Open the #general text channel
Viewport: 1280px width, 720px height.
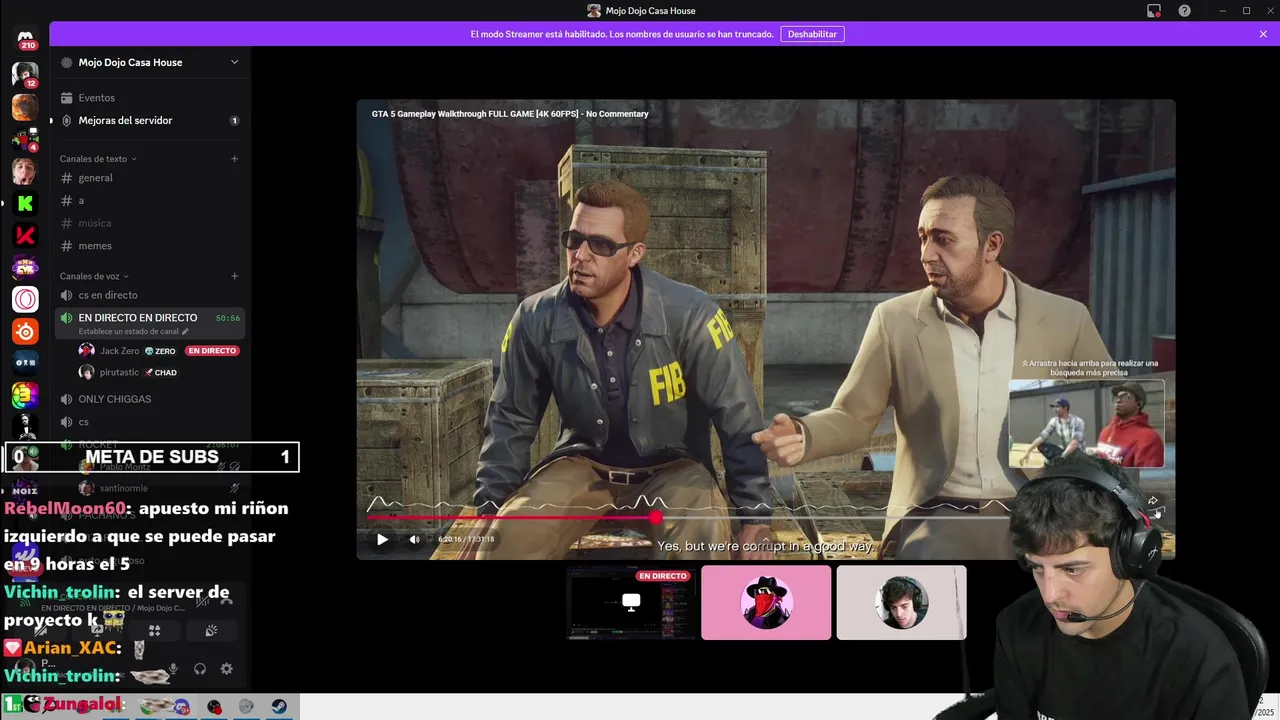(x=150, y=178)
